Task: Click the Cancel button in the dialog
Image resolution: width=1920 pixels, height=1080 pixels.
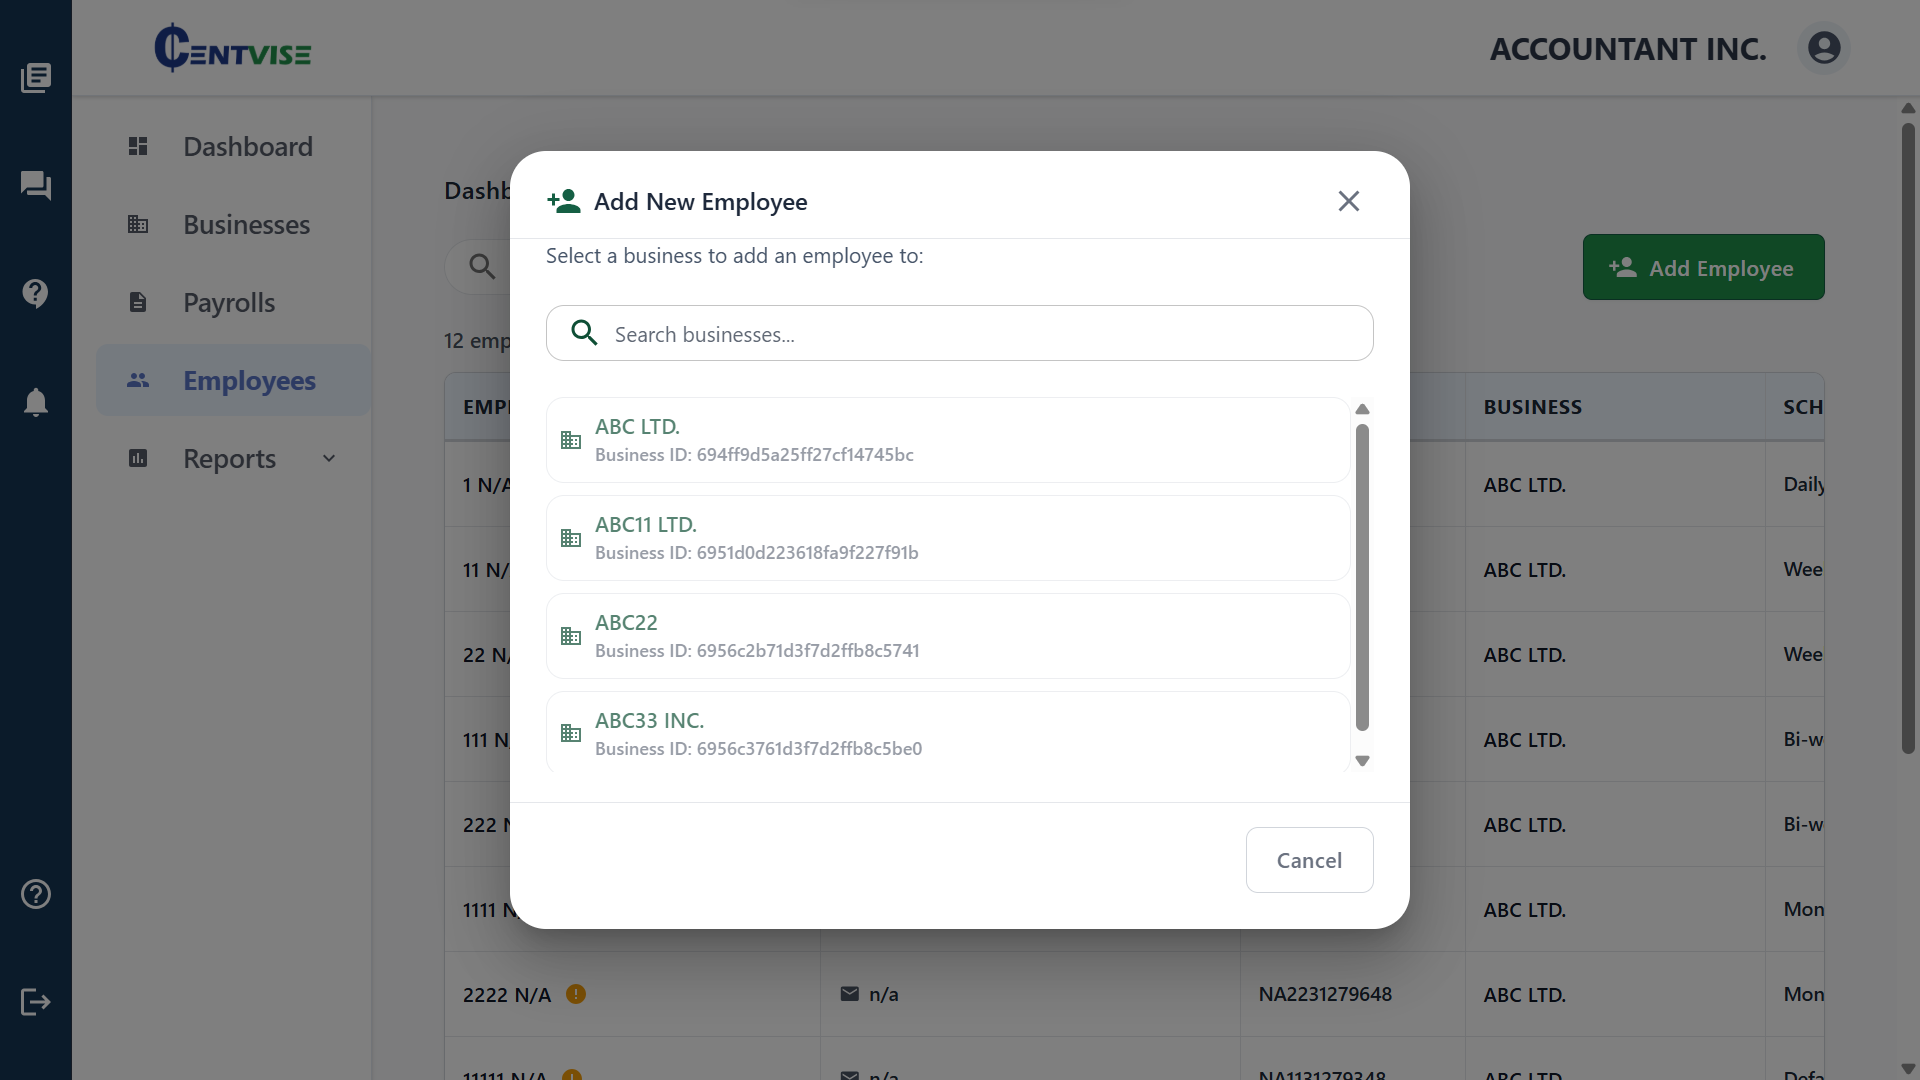Action: tap(1309, 860)
